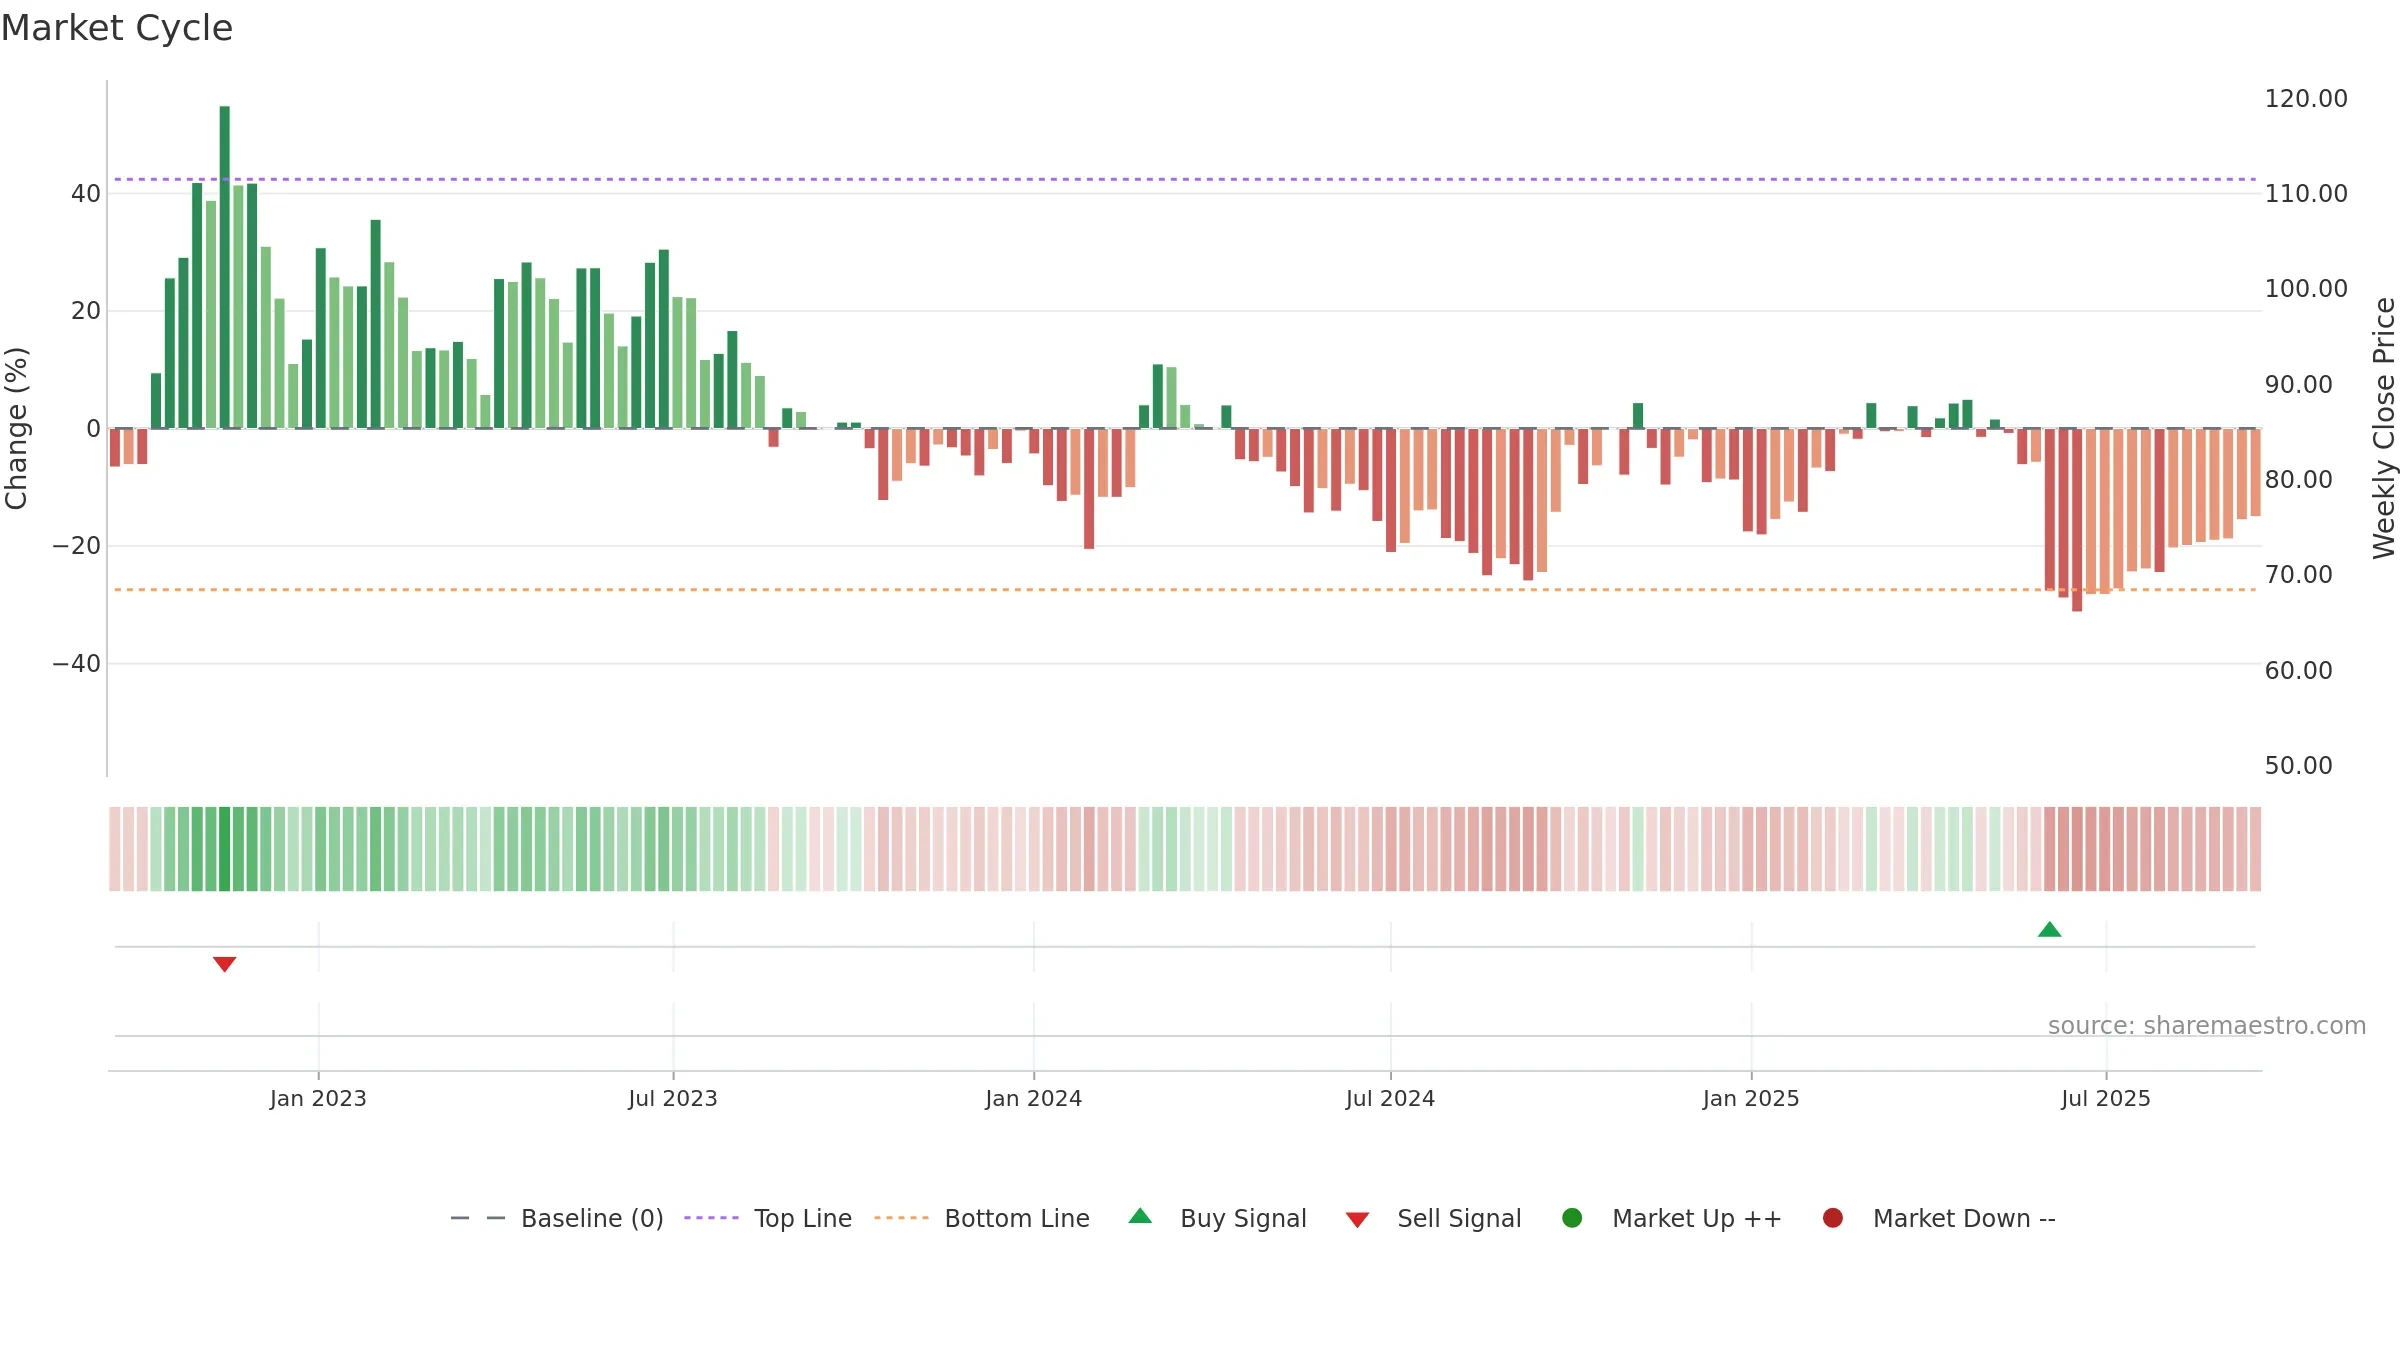Click the 60.00 price axis value
This screenshot has width=2400, height=1350.
[2298, 670]
